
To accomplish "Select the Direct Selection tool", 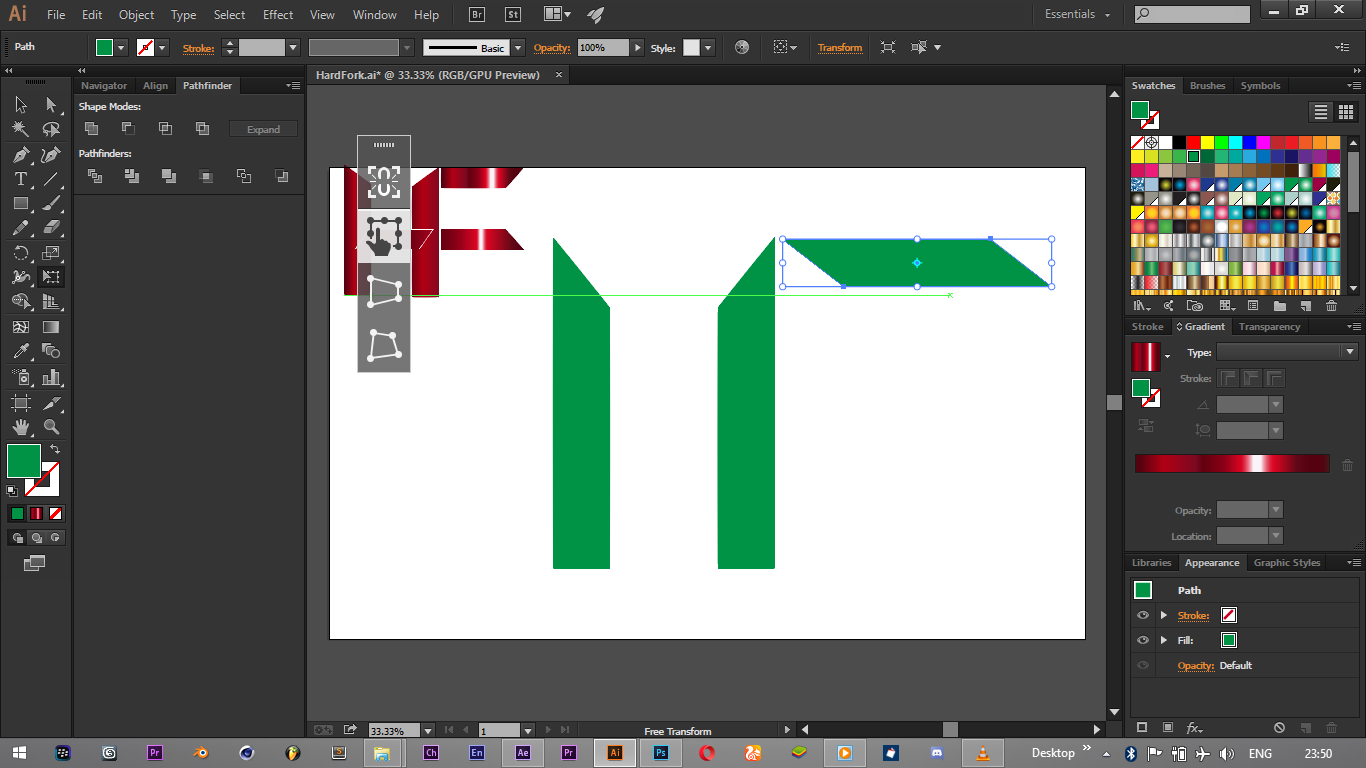I will (x=51, y=104).
